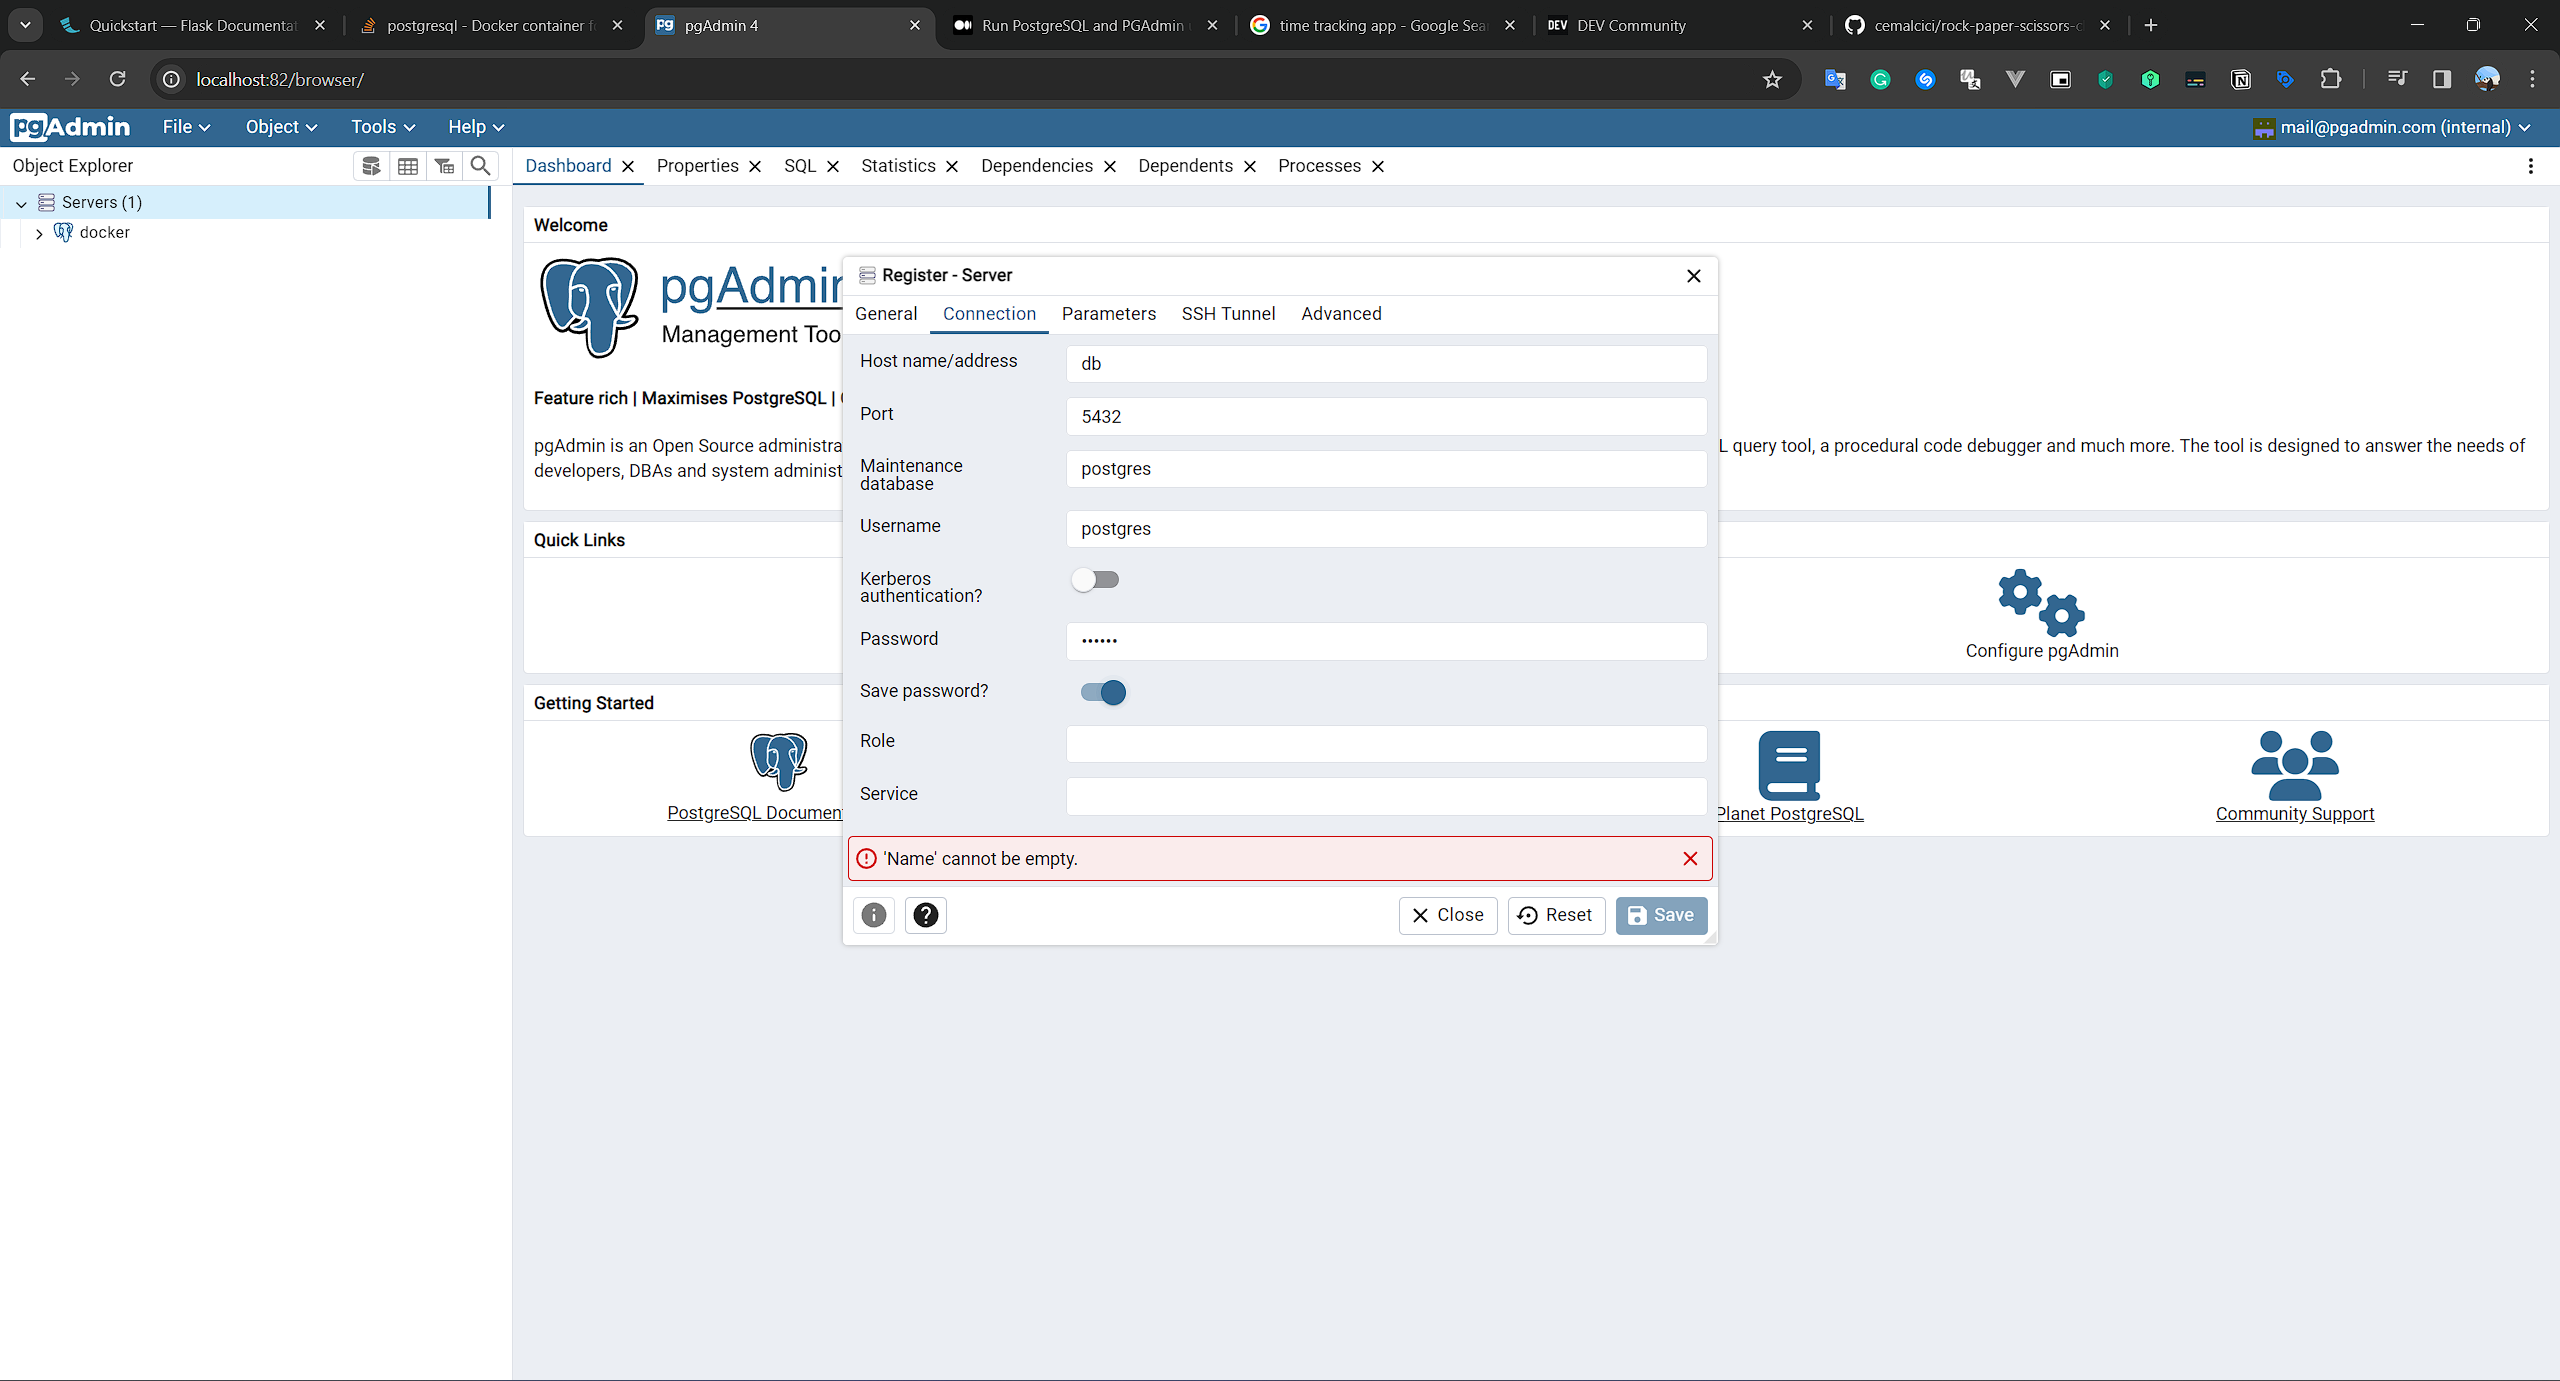Bookmark this page with the star icon
Viewport: 2560px width, 1381px height.
tap(1772, 80)
